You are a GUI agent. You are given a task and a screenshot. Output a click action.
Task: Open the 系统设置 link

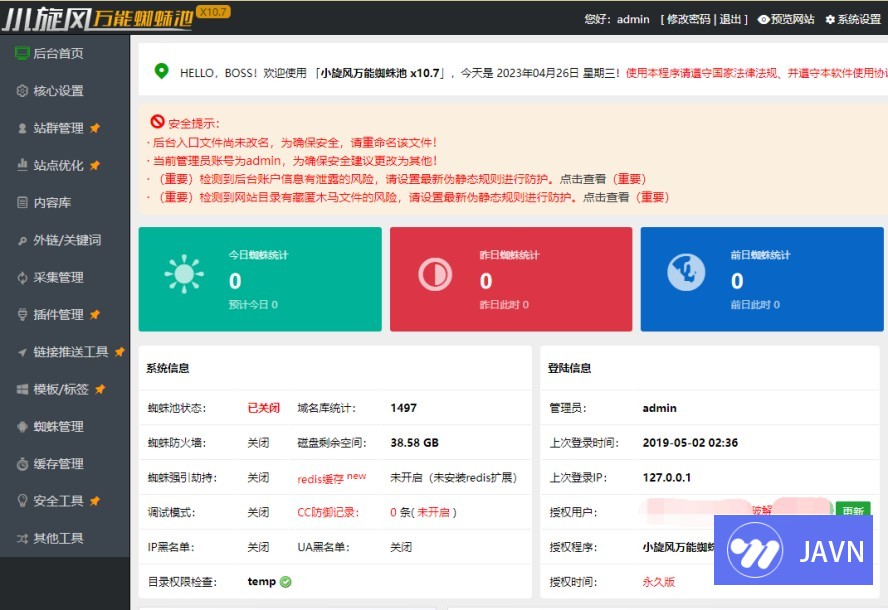pyautogui.click(x=853, y=19)
